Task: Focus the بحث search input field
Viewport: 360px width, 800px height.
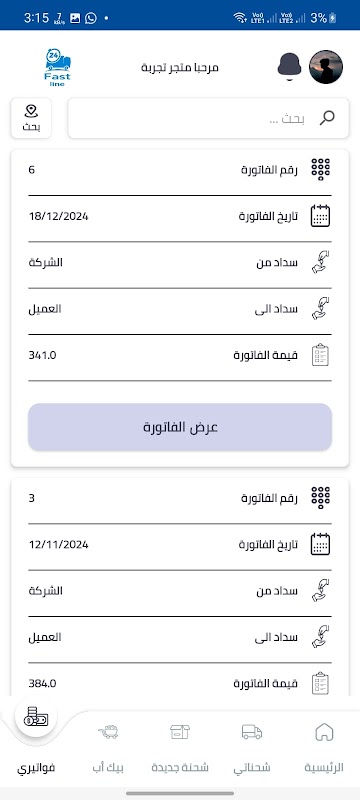Action: [x=209, y=118]
